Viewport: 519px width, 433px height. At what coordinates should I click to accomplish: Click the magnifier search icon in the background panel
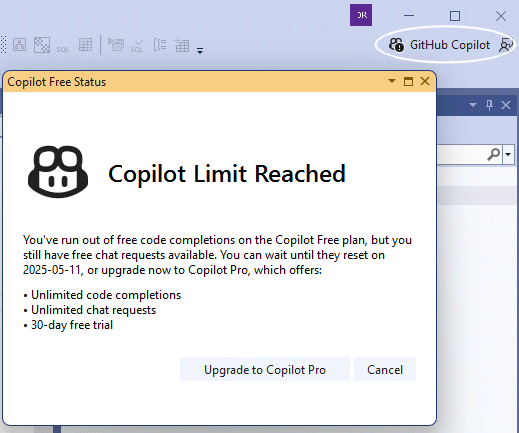(x=494, y=154)
